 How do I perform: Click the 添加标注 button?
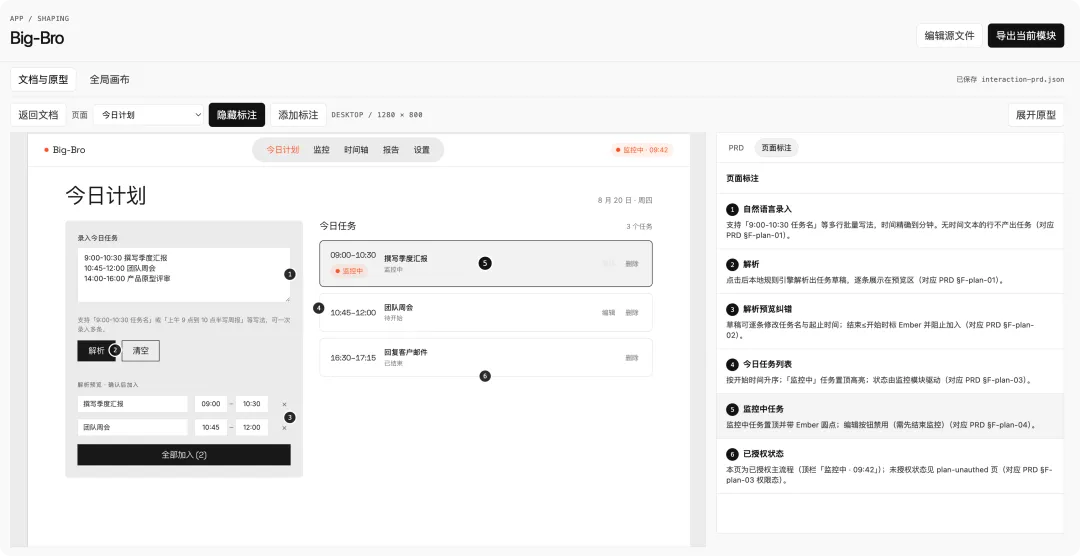(x=298, y=115)
